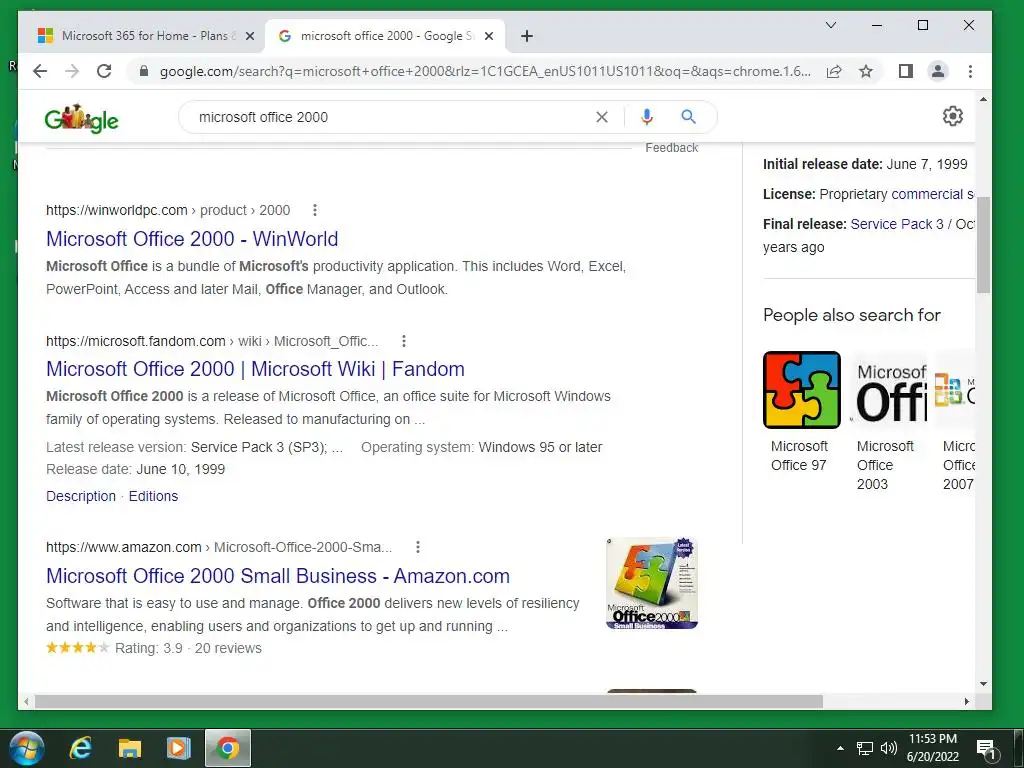This screenshot has height=768, width=1024.
Task: Open options dots next to winworldpc result
Action: pos(315,210)
